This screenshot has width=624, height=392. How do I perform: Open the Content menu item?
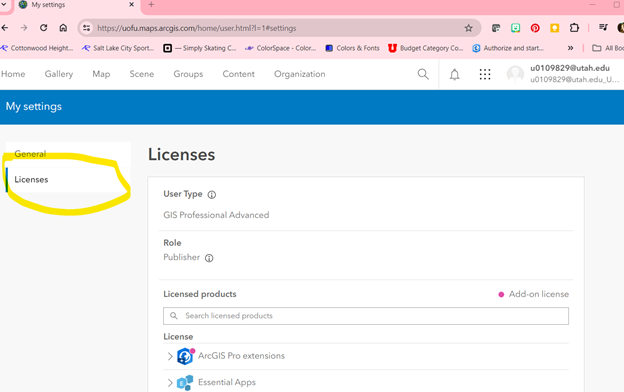[238, 74]
